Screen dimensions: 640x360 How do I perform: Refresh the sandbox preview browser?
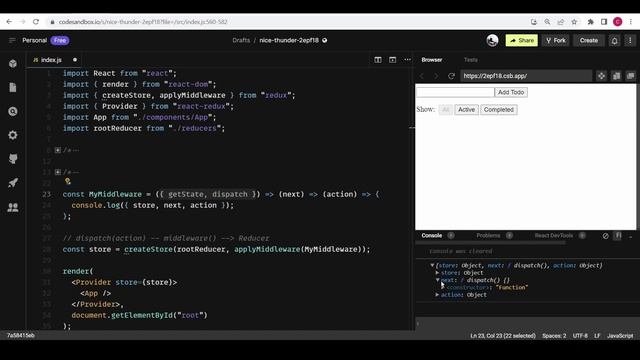point(451,76)
